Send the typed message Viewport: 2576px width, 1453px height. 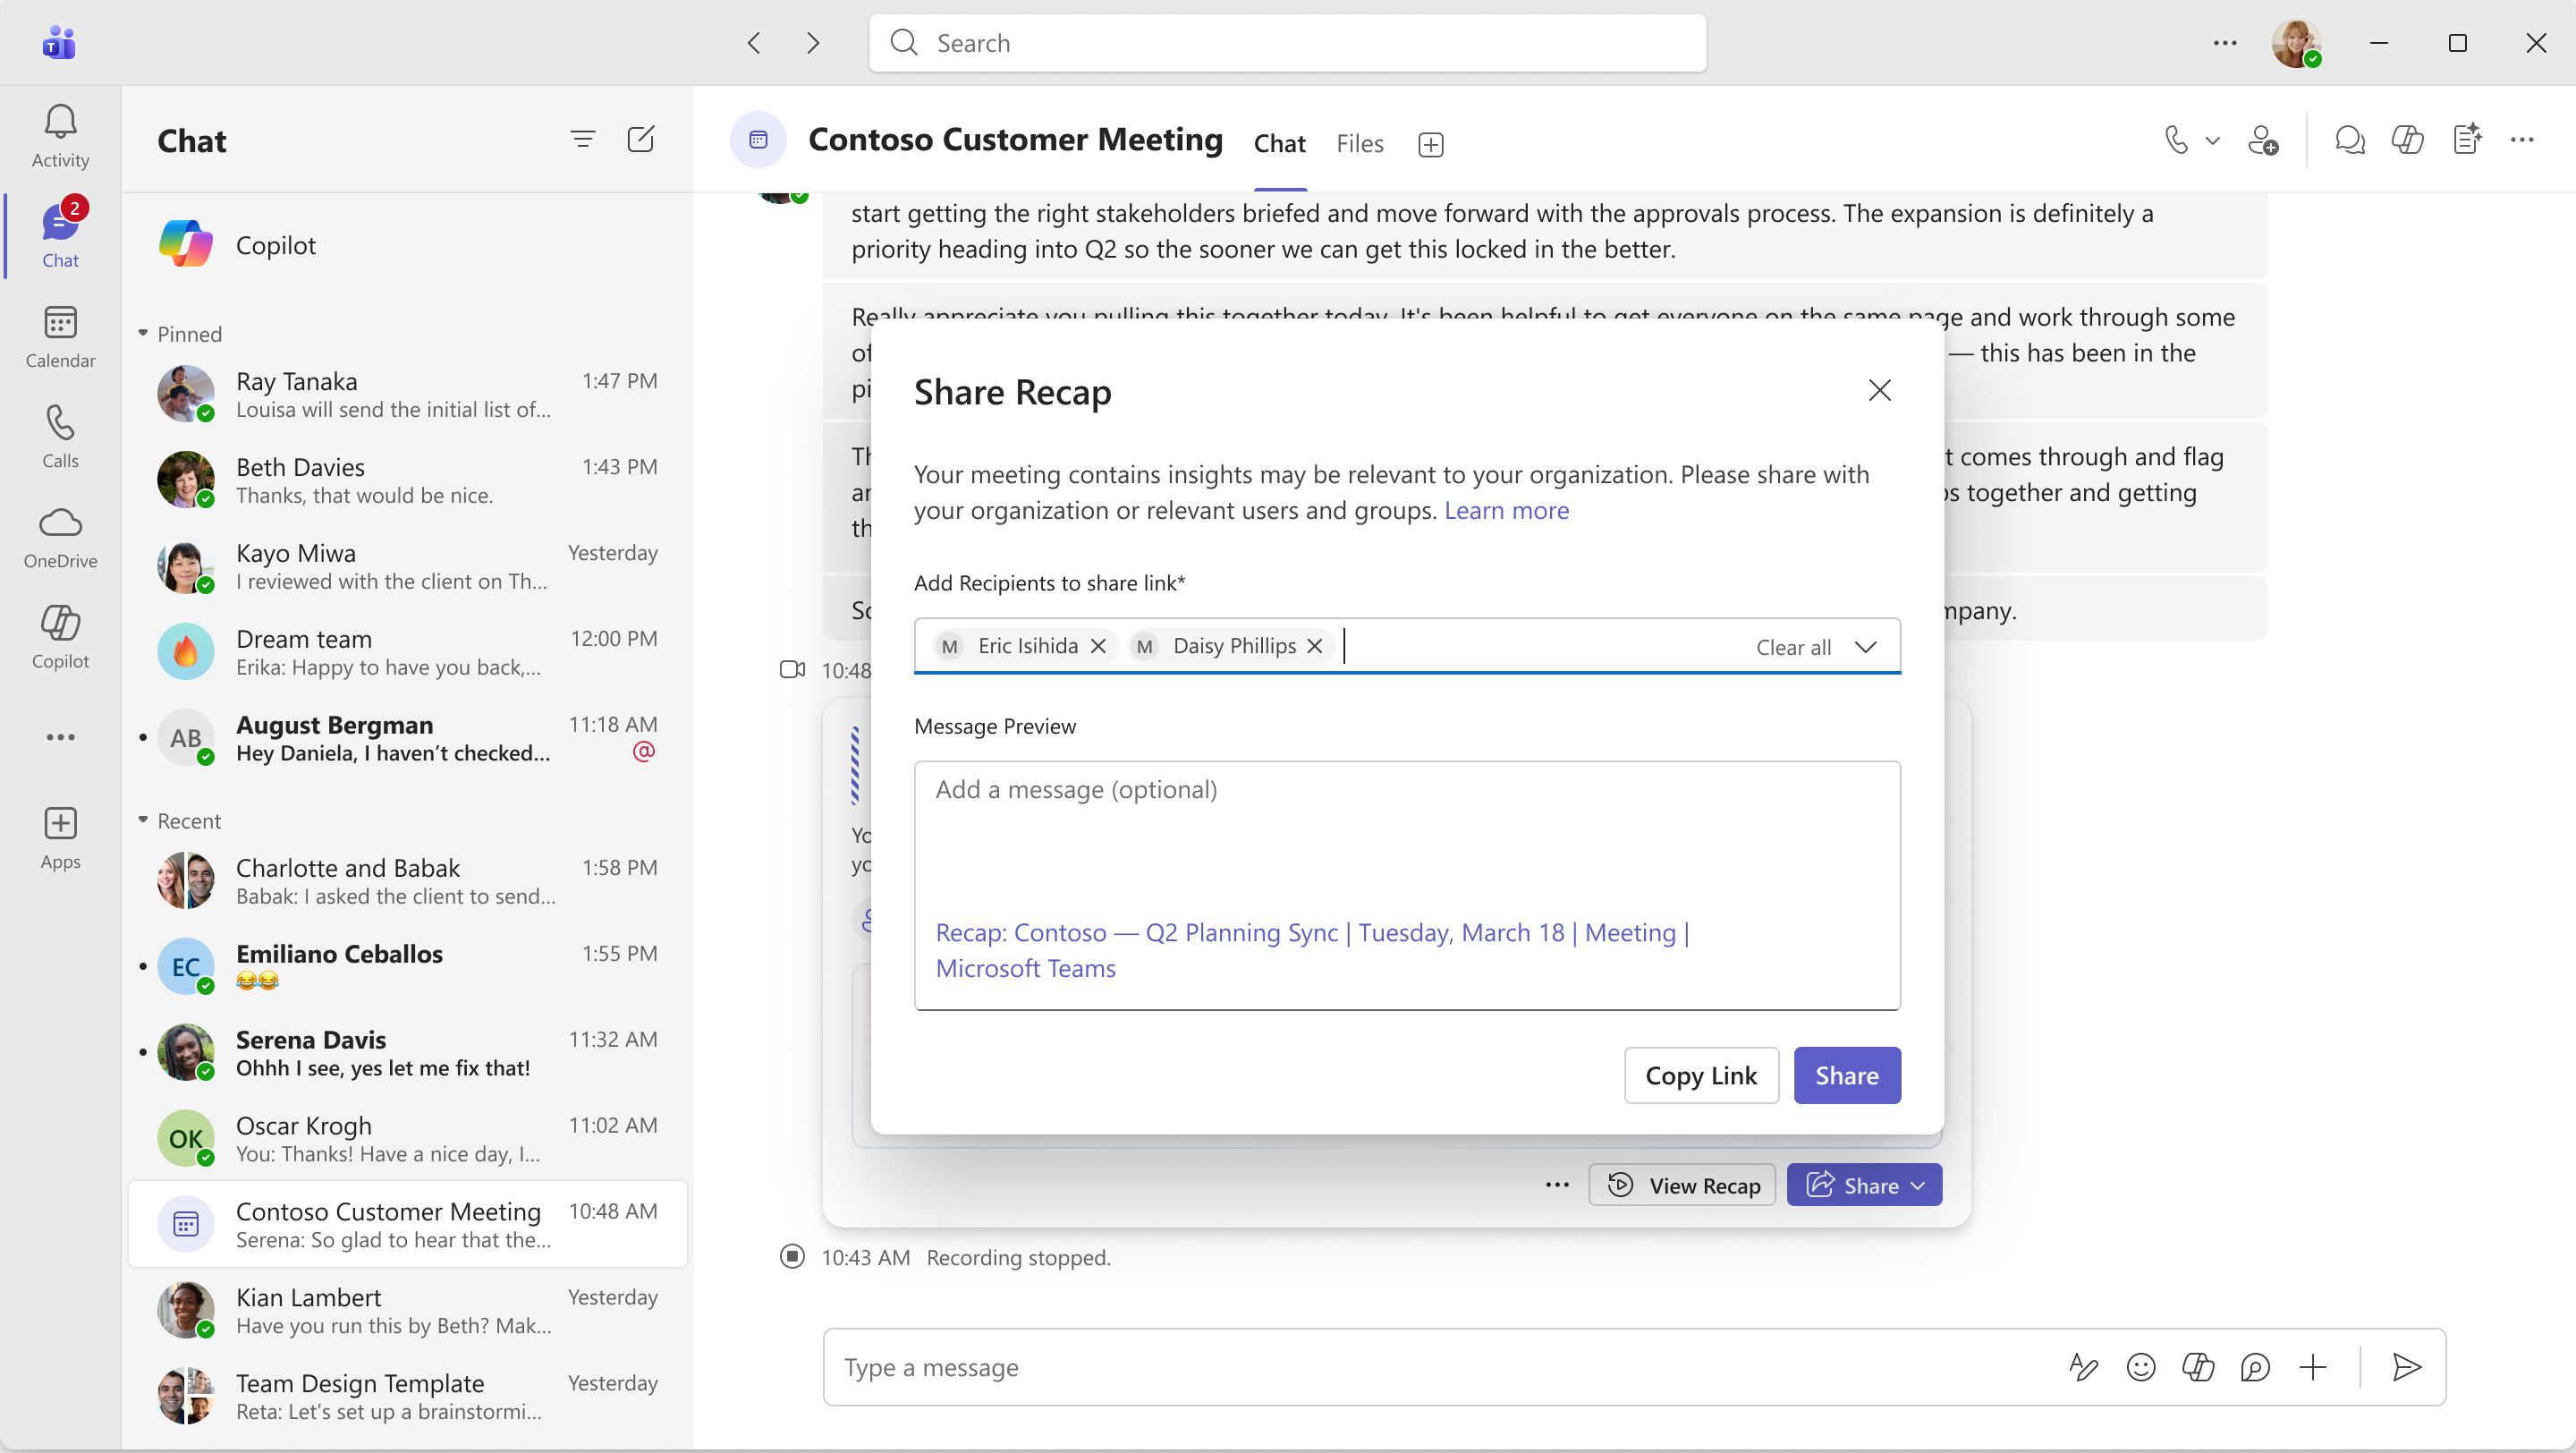(2407, 1367)
